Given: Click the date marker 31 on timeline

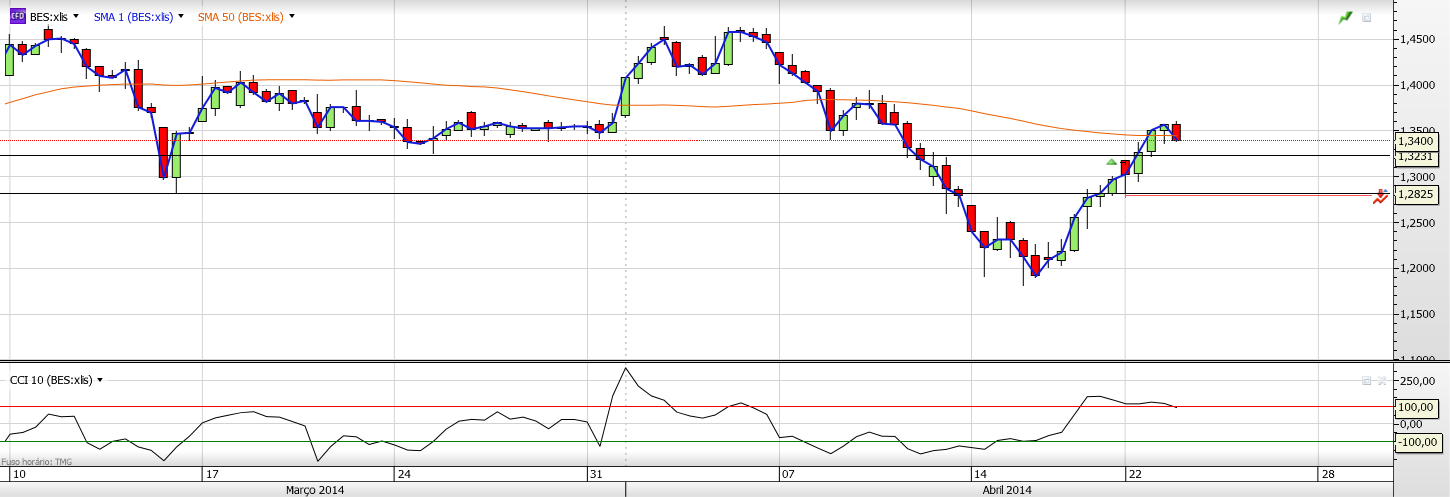Looking at the screenshot, I should 594,474.
